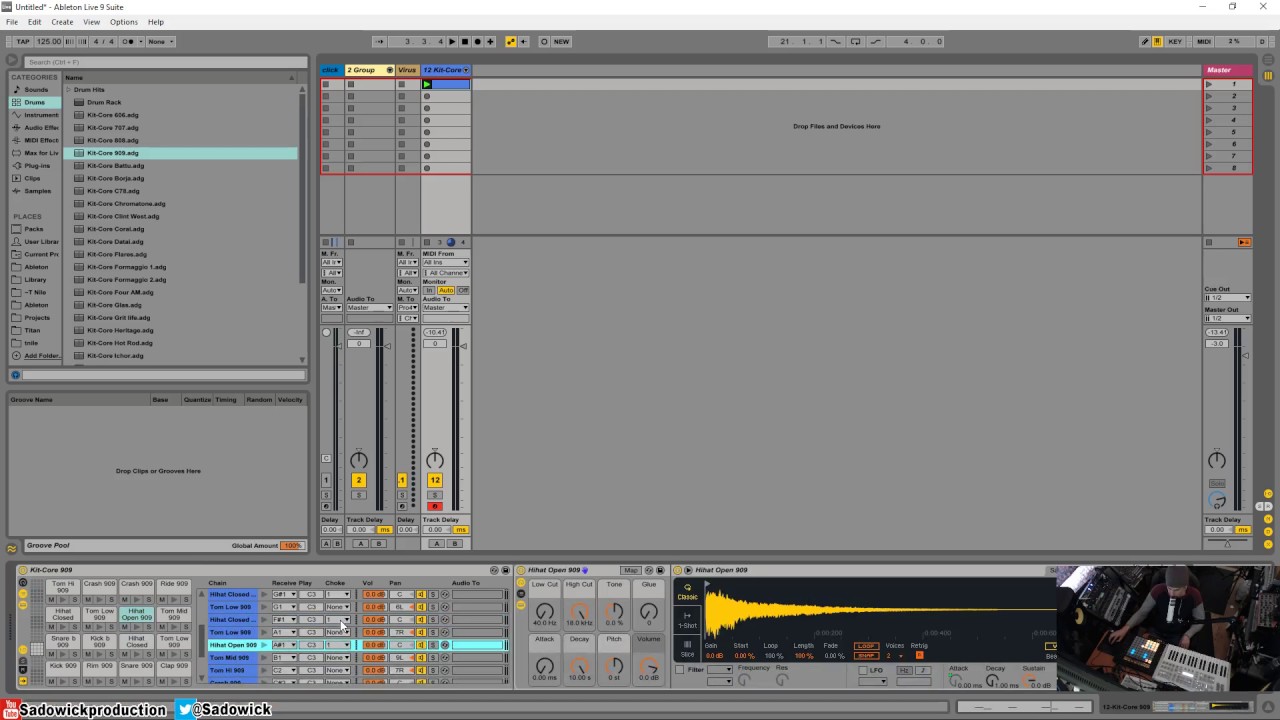Viewport: 1280px width, 720px height.
Task: Toggle the MIDI arrangement overdub plus button
Action: click(x=490, y=41)
